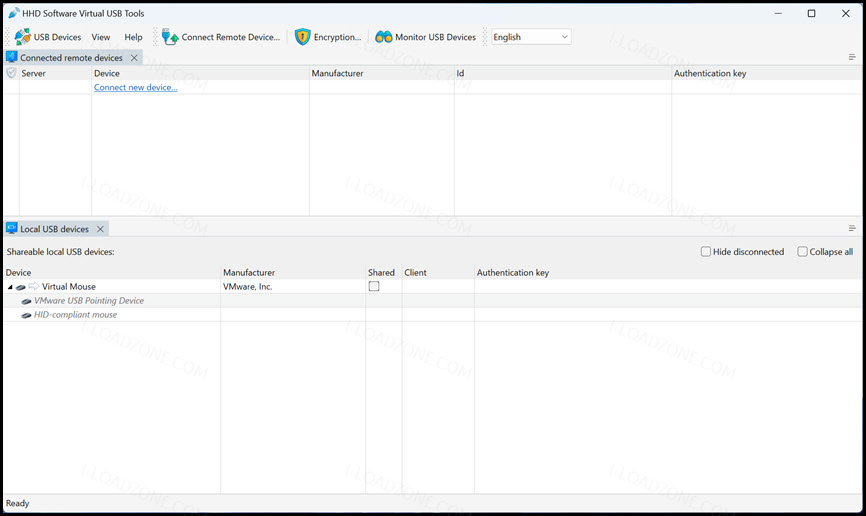866x516 pixels.
Task: Open the View menu
Action: pos(101,37)
